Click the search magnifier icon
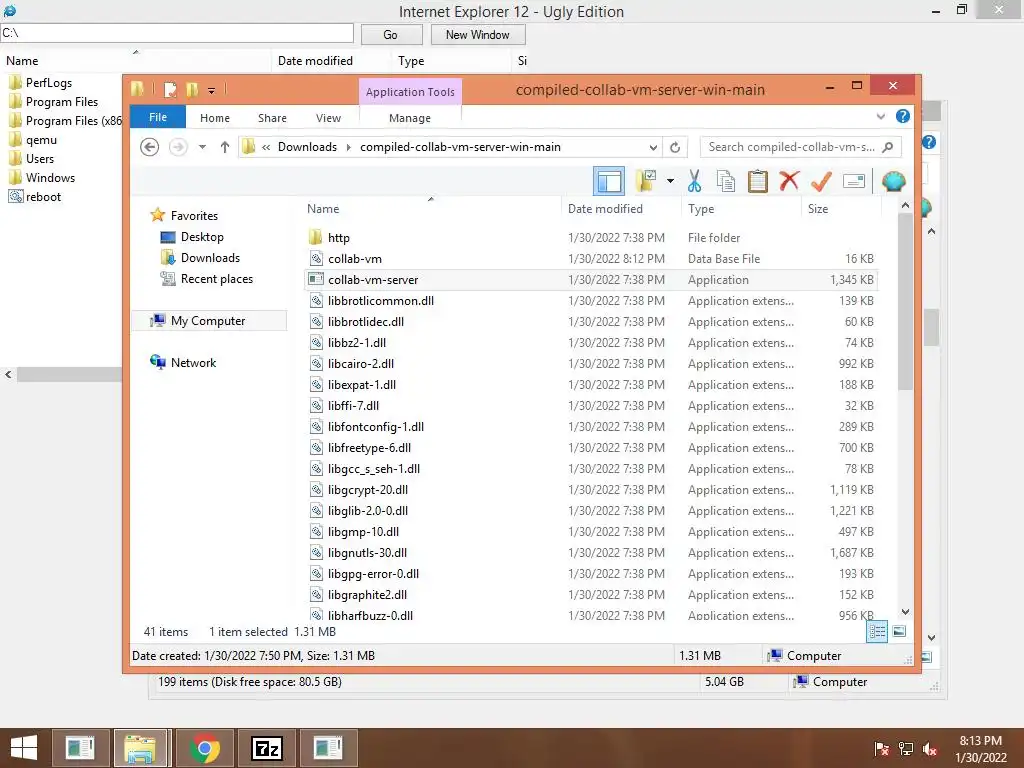 (x=887, y=147)
